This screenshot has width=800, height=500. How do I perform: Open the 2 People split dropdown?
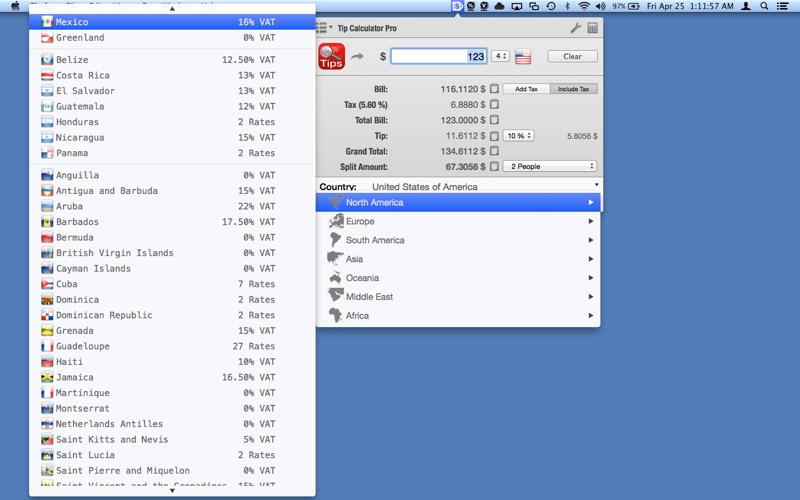550,166
